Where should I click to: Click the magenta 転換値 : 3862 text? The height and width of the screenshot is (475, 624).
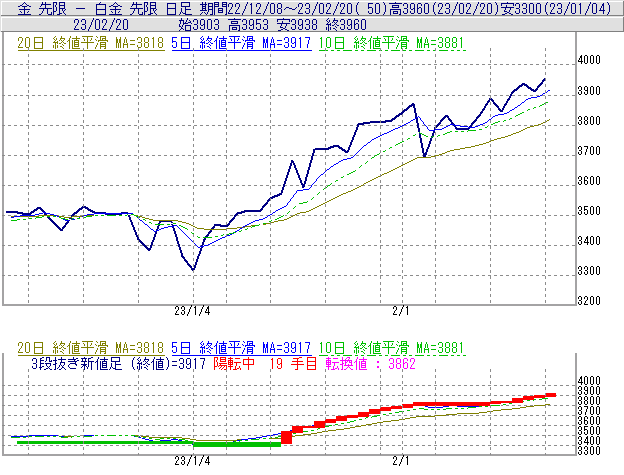[370, 364]
